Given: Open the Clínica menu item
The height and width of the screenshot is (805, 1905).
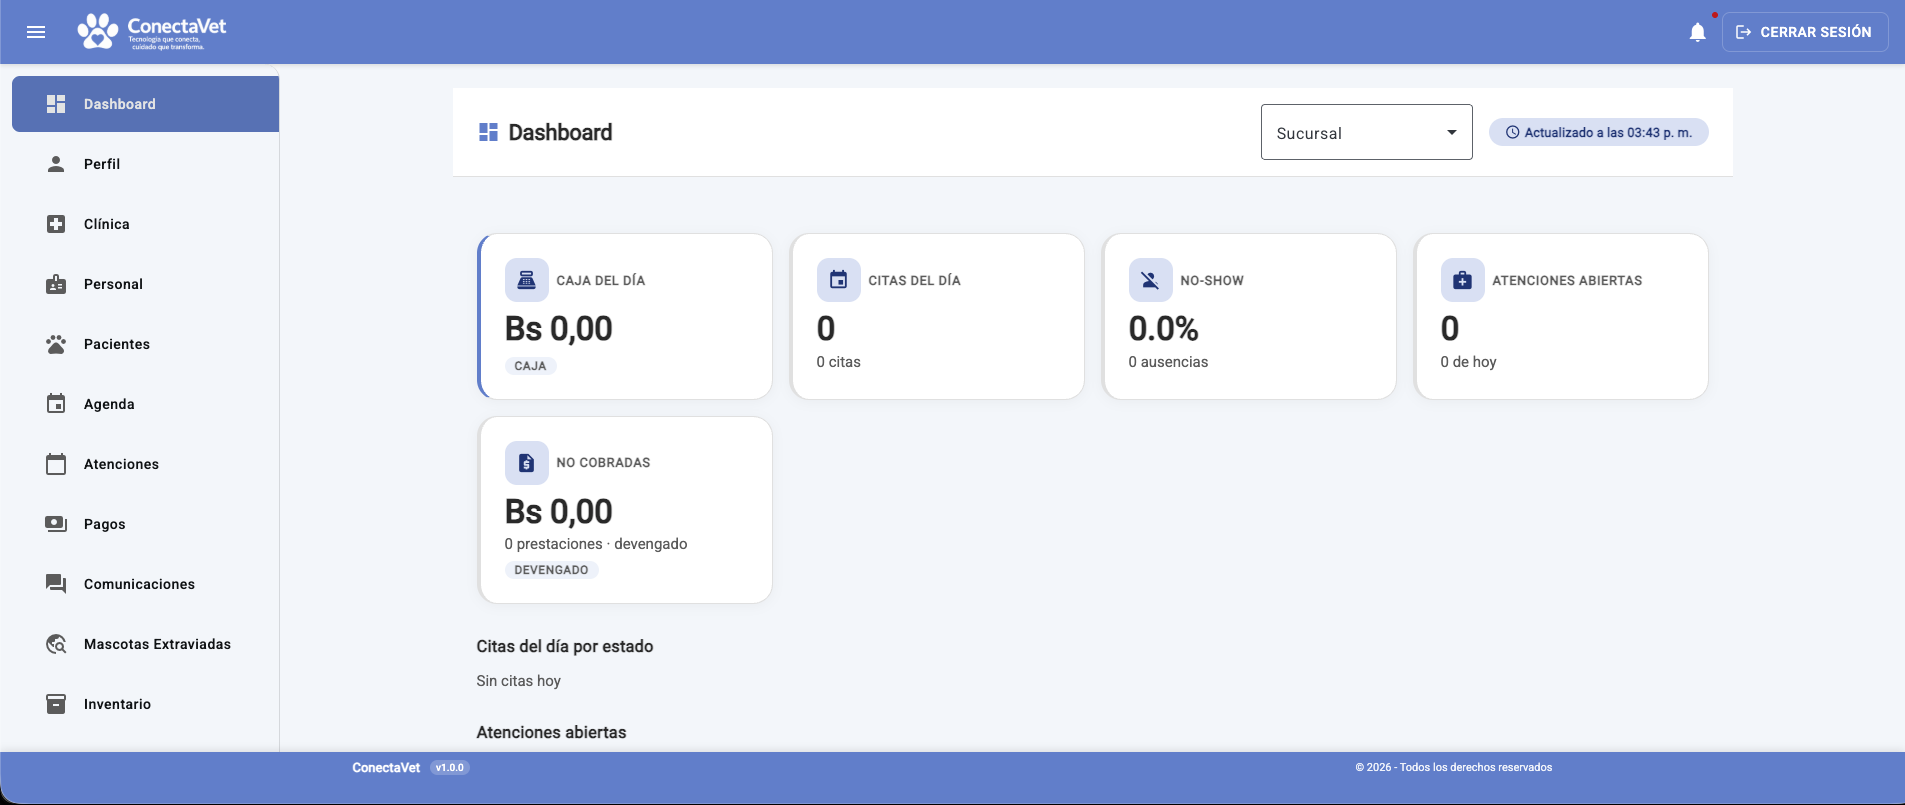Looking at the screenshot, I should (x=145, y=224).
